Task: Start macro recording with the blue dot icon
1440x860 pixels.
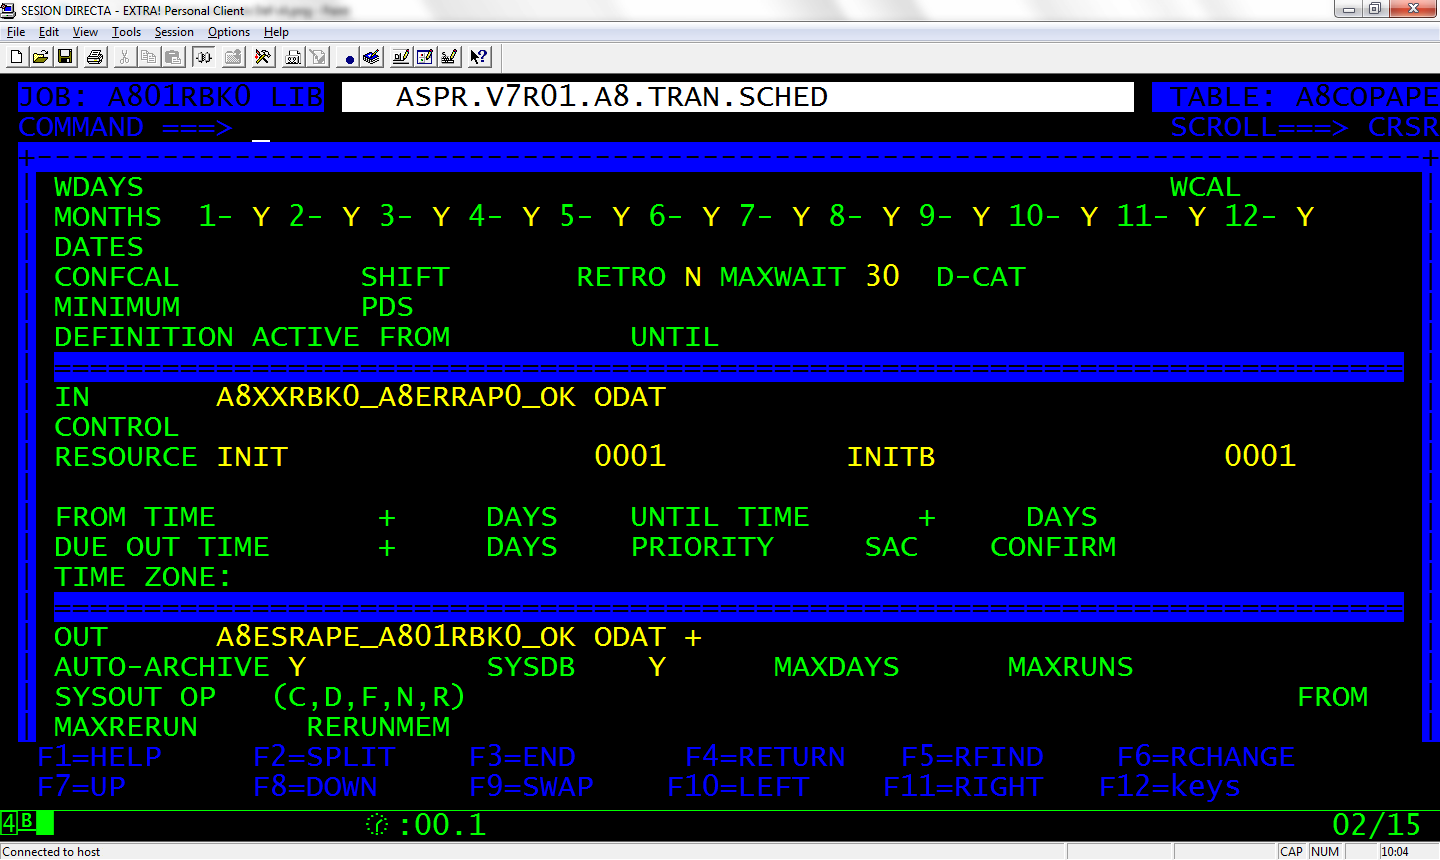Action: point(350,57)
